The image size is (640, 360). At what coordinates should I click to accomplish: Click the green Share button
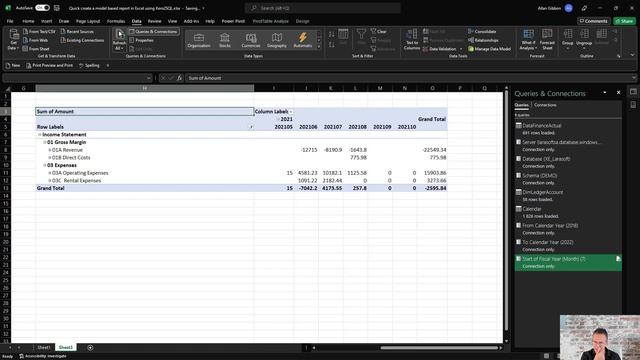(624, 21)
